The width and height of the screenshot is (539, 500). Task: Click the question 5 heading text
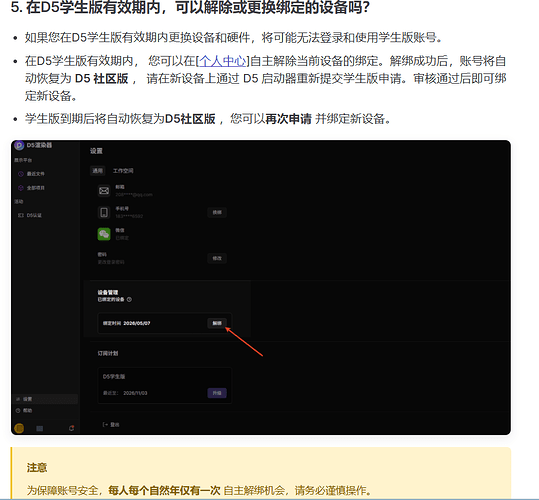[190, 8]
